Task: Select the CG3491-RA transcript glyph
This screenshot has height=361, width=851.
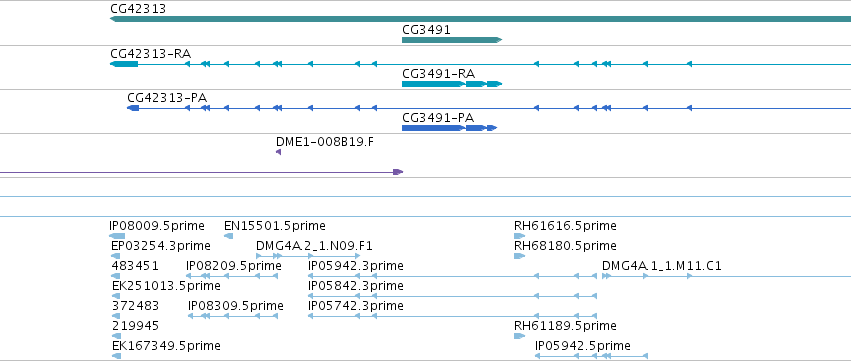Action: [452, 84]
